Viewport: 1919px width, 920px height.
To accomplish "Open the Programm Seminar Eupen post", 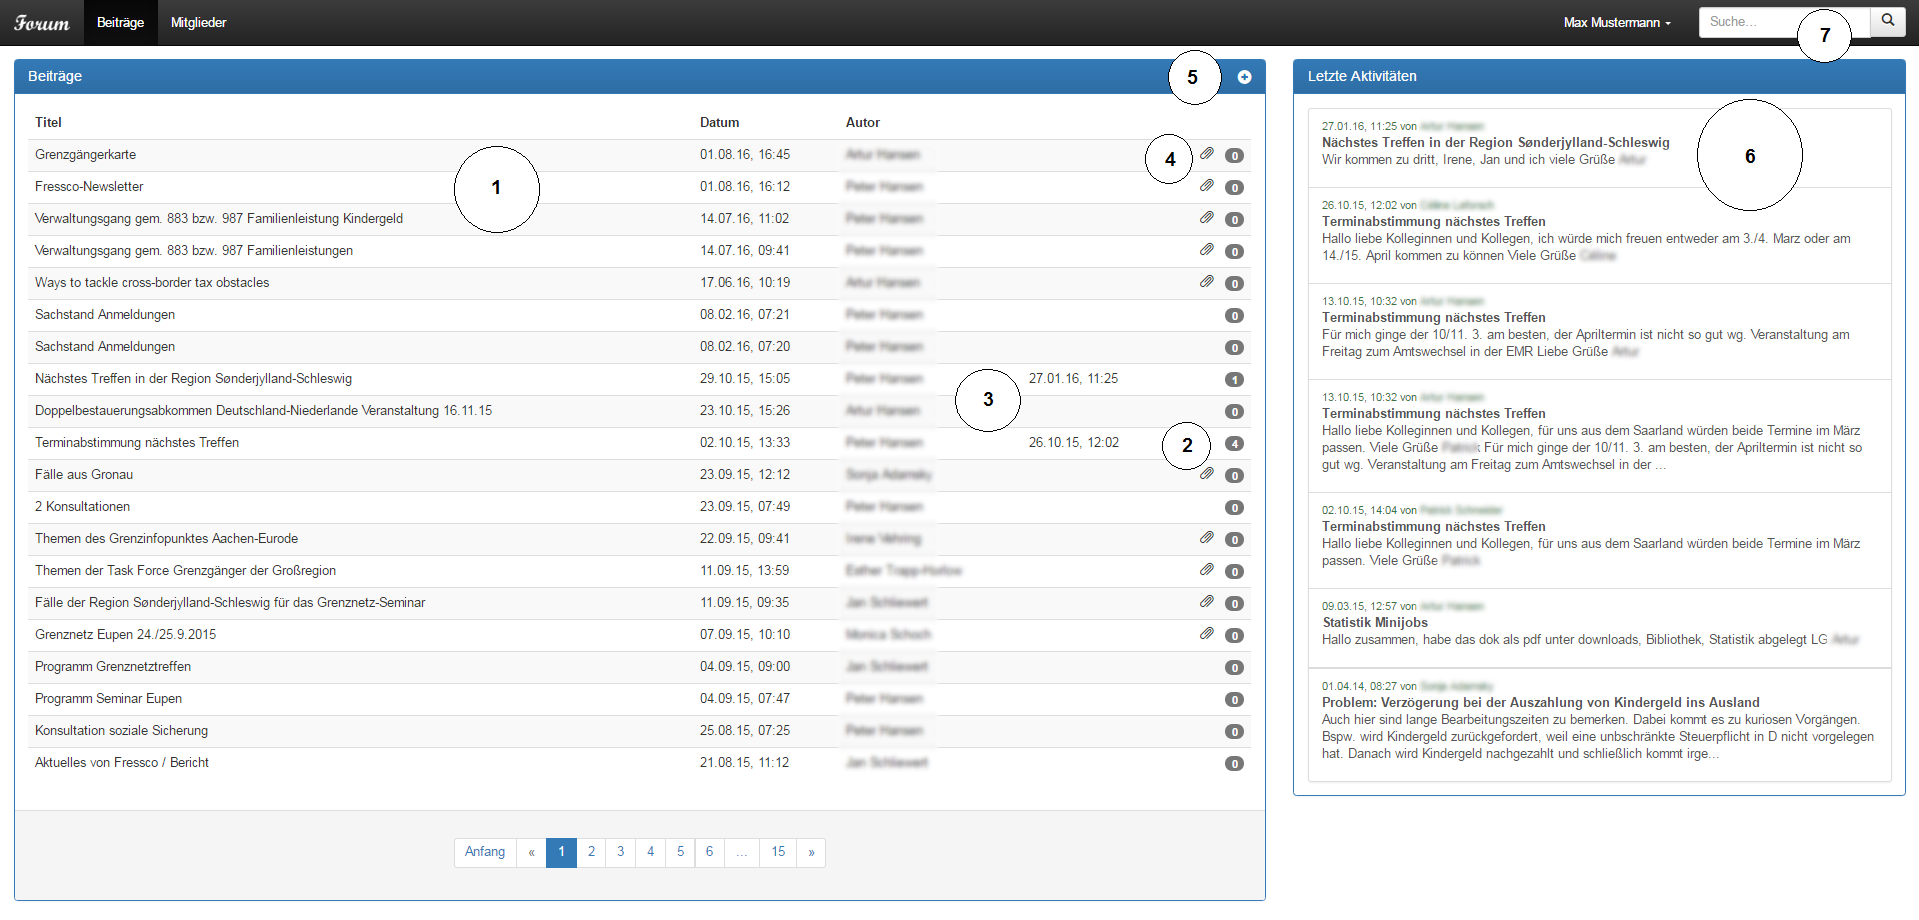I will (x=108, y=699).
